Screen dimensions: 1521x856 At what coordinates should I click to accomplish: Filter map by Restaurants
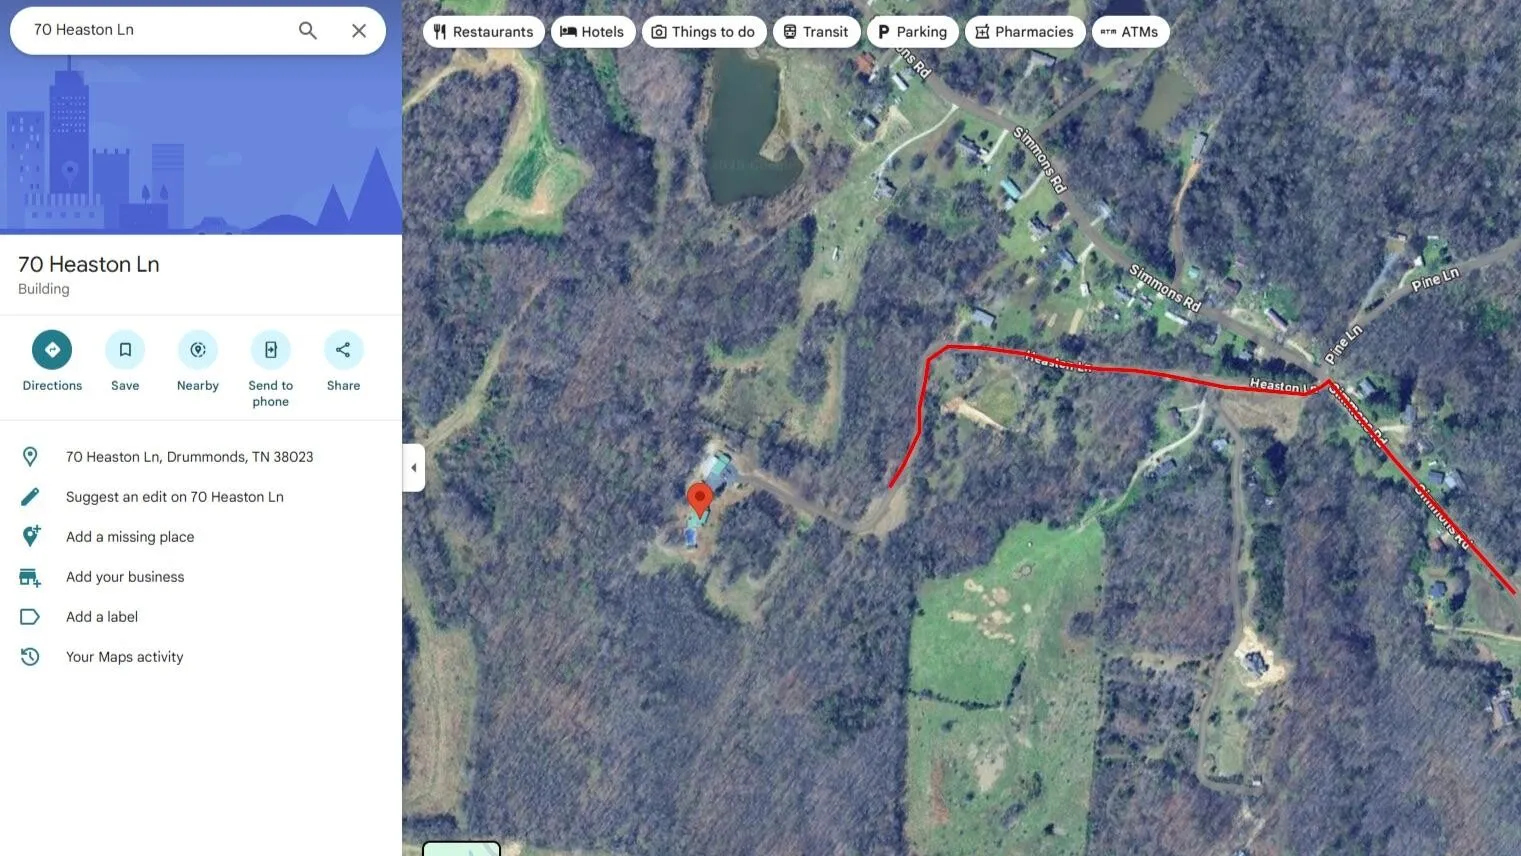click(x=484, y=32)
